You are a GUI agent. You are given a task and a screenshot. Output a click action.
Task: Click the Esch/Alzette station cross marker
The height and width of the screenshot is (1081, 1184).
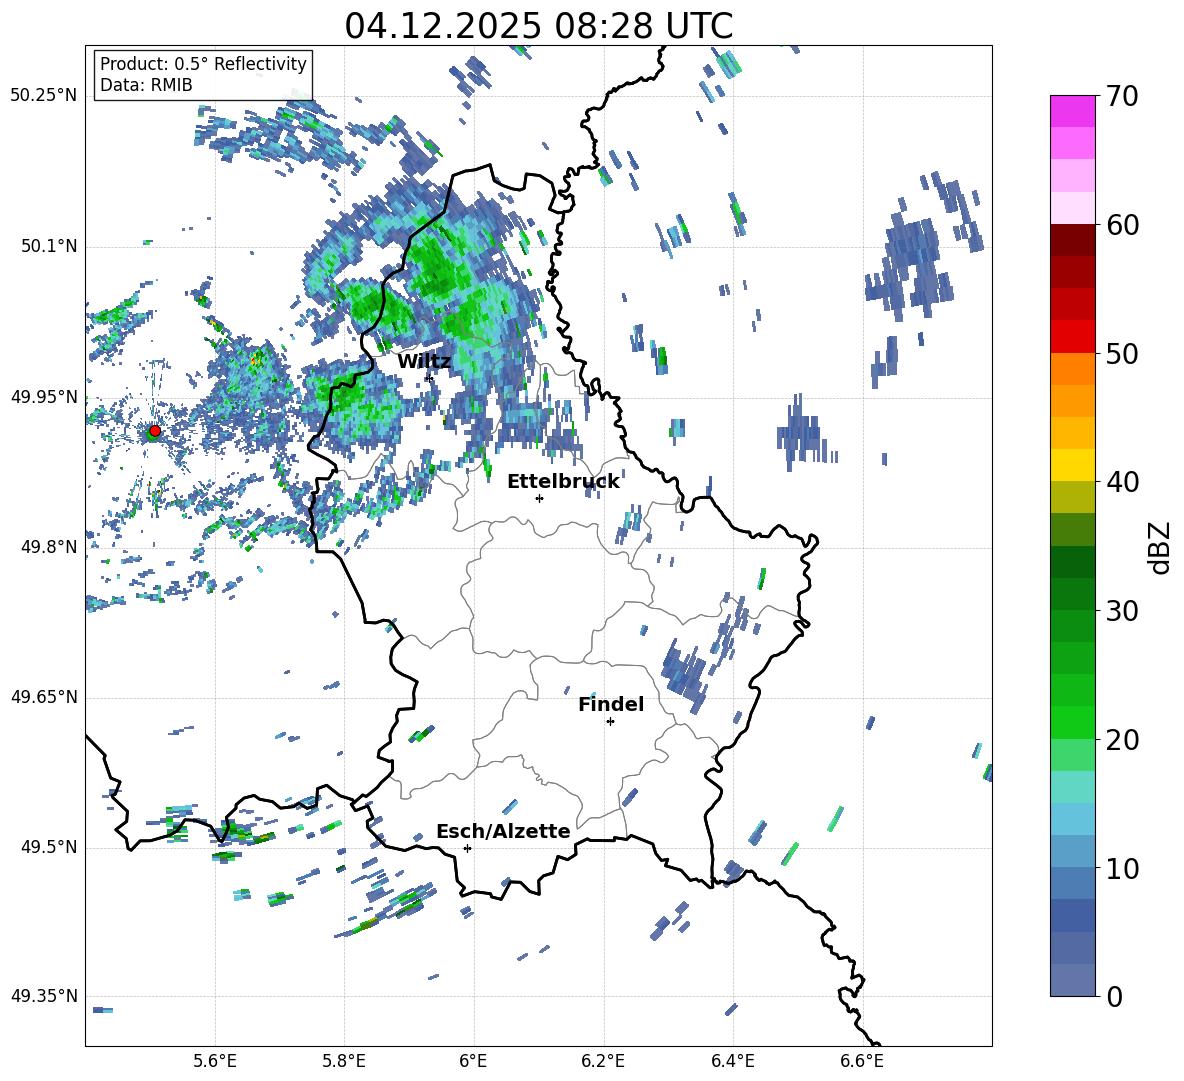(467, 848)
